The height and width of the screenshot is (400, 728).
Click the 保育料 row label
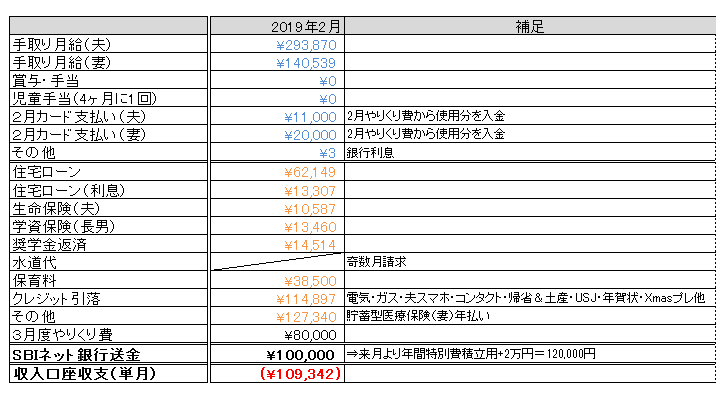[109, 280]
